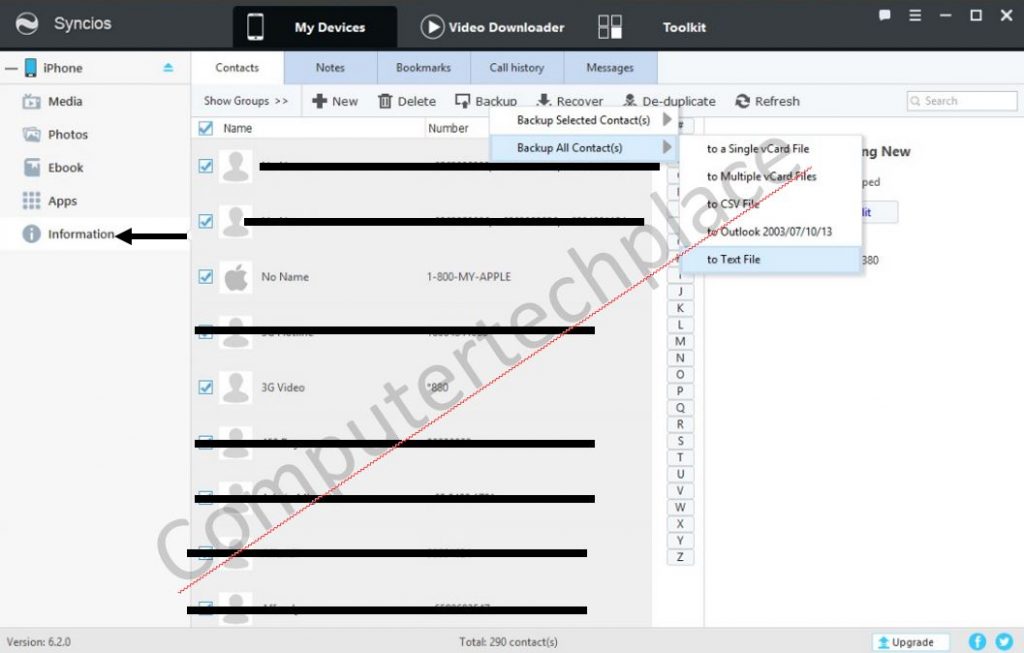Jump to letter K in index

point(680,308)
